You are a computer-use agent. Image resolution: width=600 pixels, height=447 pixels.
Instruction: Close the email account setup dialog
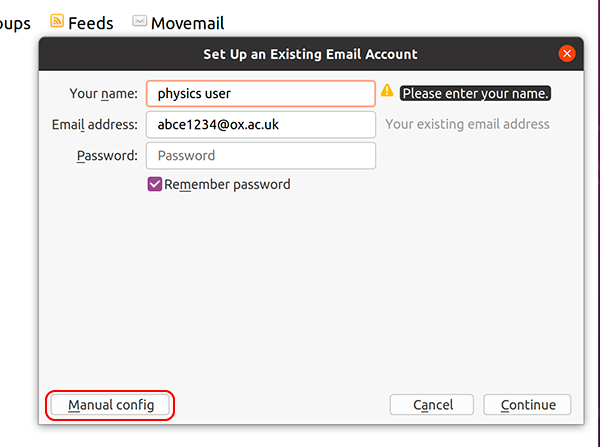(568, 54)
